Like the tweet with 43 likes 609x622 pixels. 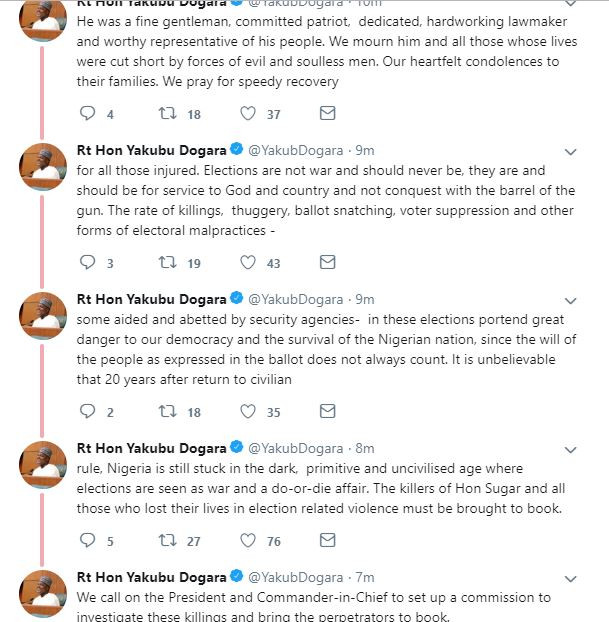[247, 263]
